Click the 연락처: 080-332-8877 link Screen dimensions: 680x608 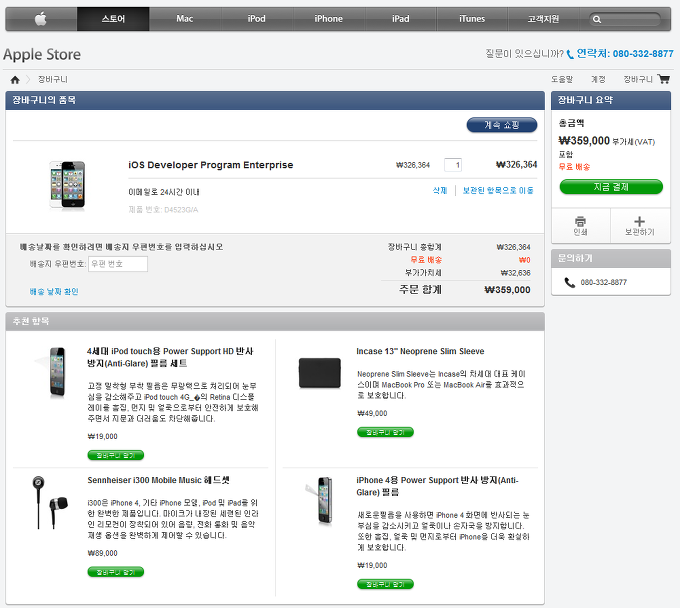point(624,54)
